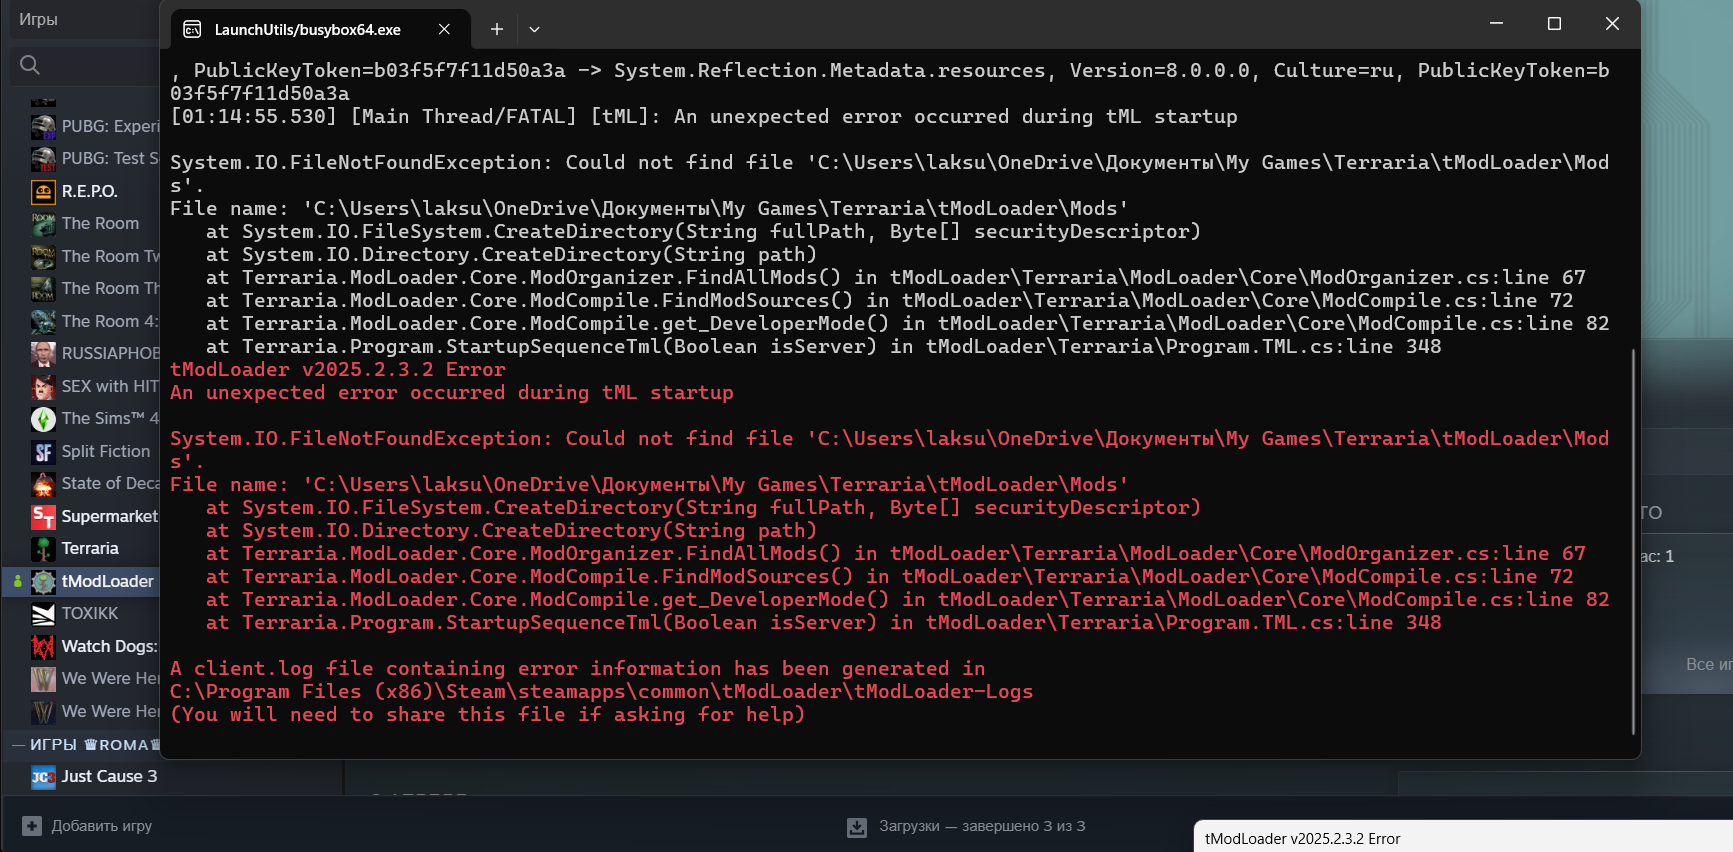
Task: Click the downloads tray icon in Steam
Action: click(x=857, y=827)
